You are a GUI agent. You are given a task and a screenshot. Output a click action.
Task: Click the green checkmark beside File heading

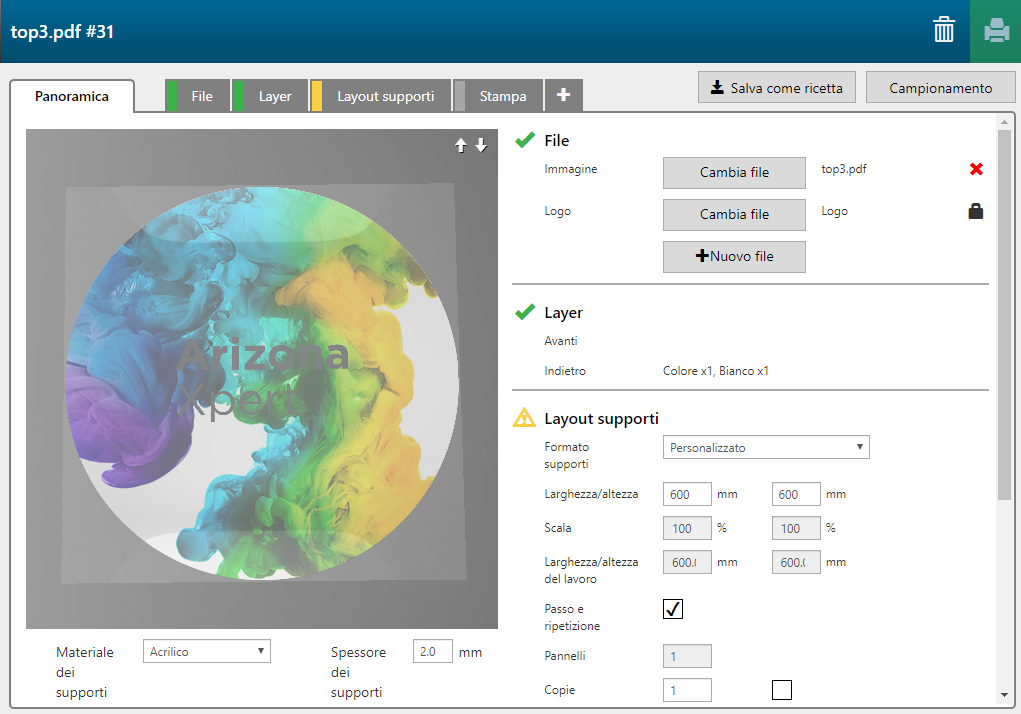tap(525, 140)
